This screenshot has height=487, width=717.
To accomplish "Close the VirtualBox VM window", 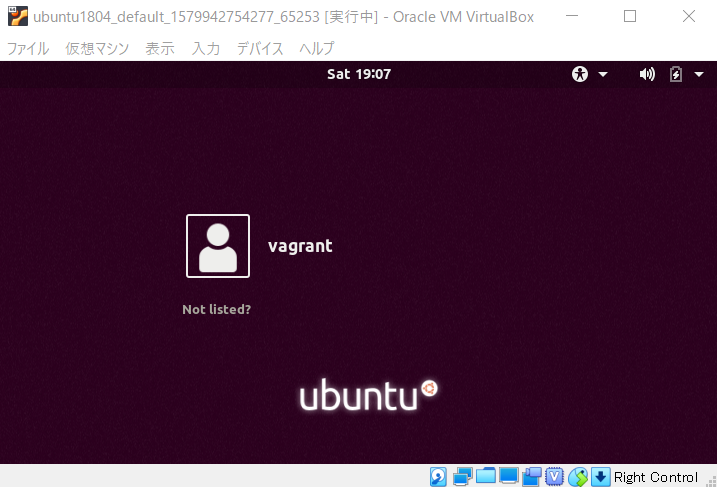I will pyautogui.click(x=689, y=16).
